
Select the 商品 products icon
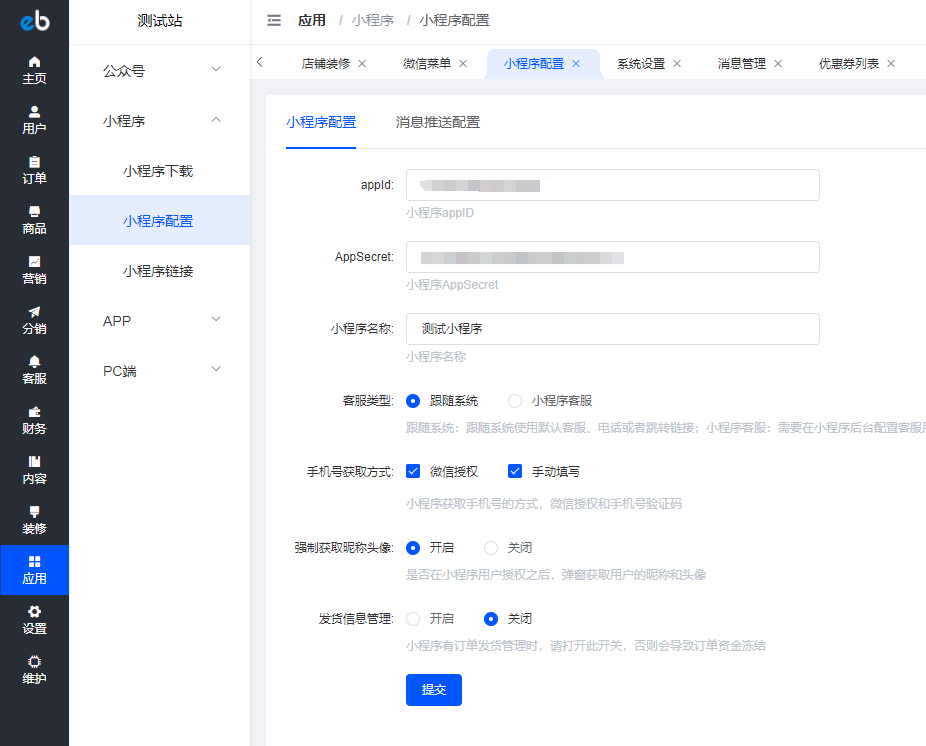(x=34, y=212)
